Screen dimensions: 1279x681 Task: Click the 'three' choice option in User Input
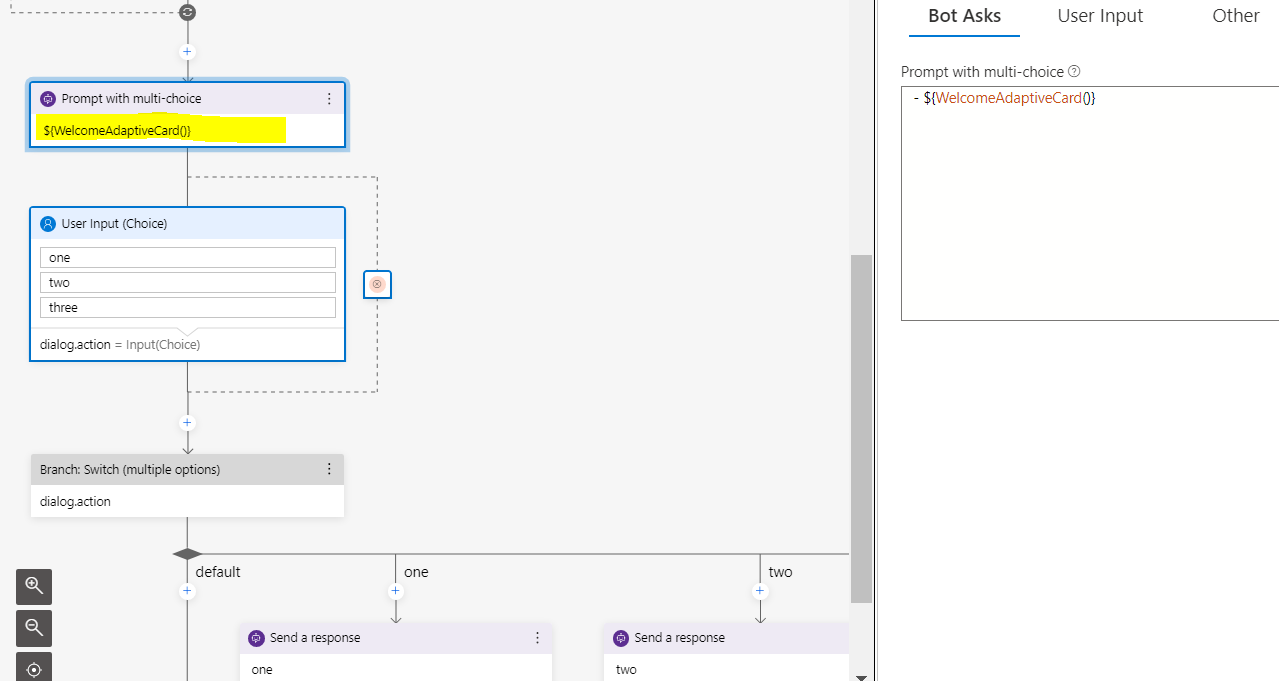point(188,308)
